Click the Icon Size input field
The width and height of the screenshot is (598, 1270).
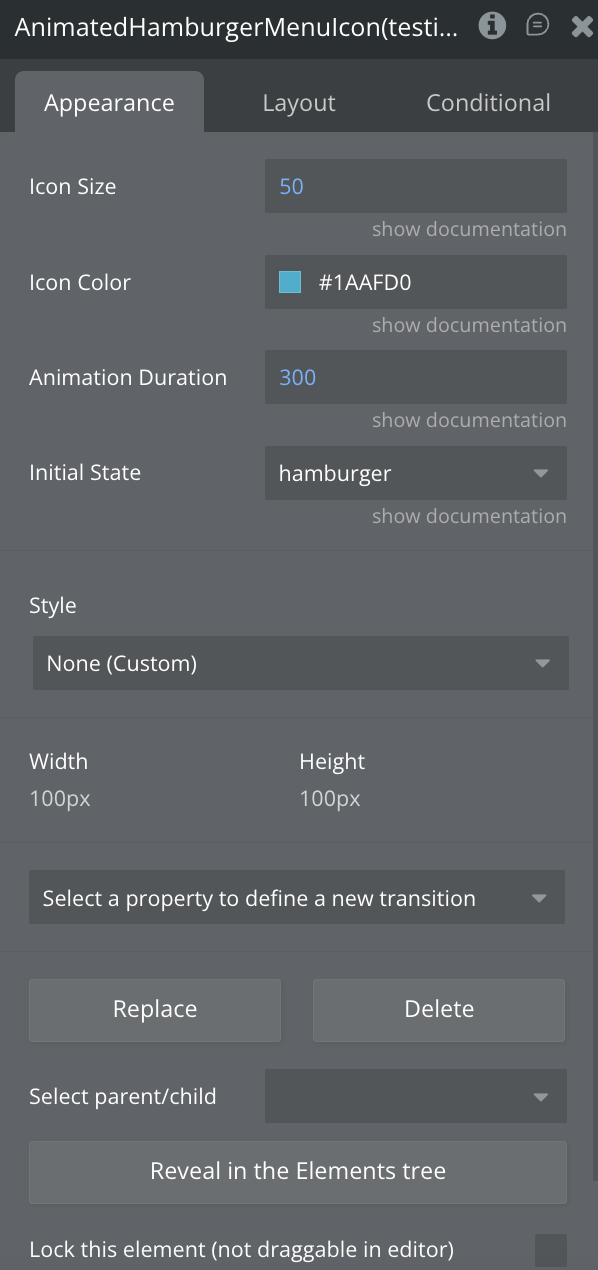[416, 186]
